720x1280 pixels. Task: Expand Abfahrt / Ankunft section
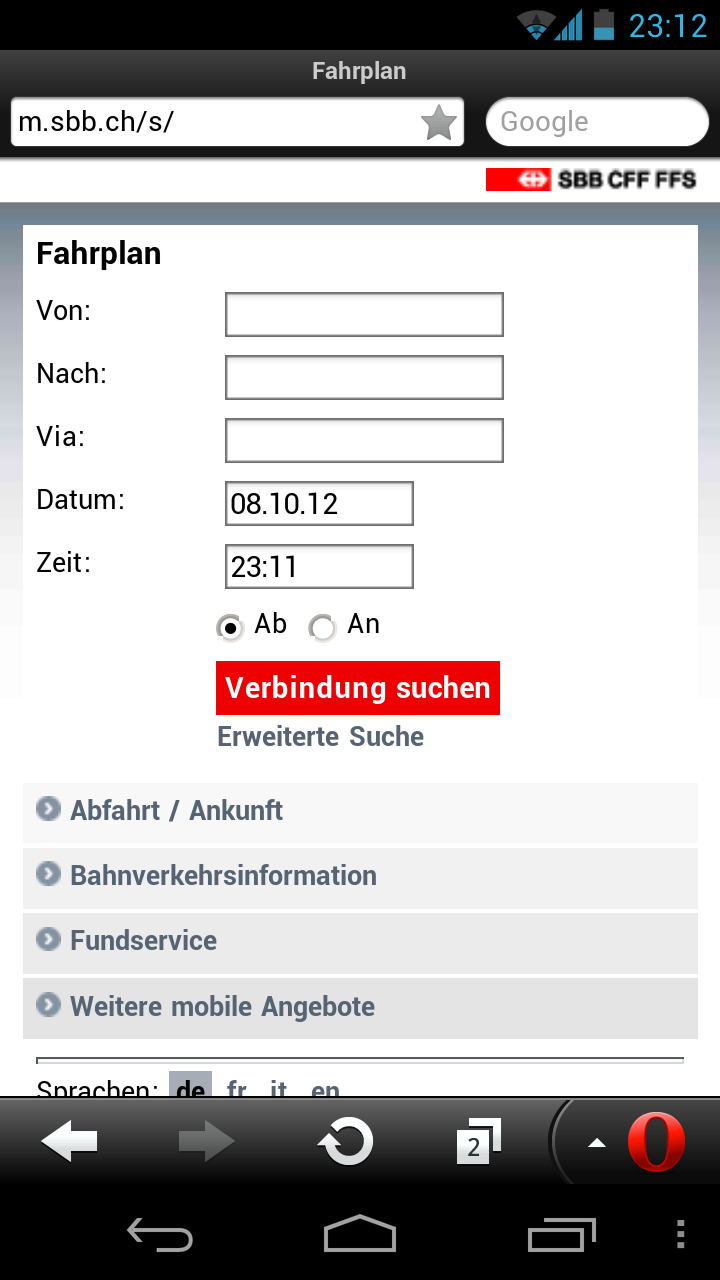pyautogui.click(x=176, y=810)
